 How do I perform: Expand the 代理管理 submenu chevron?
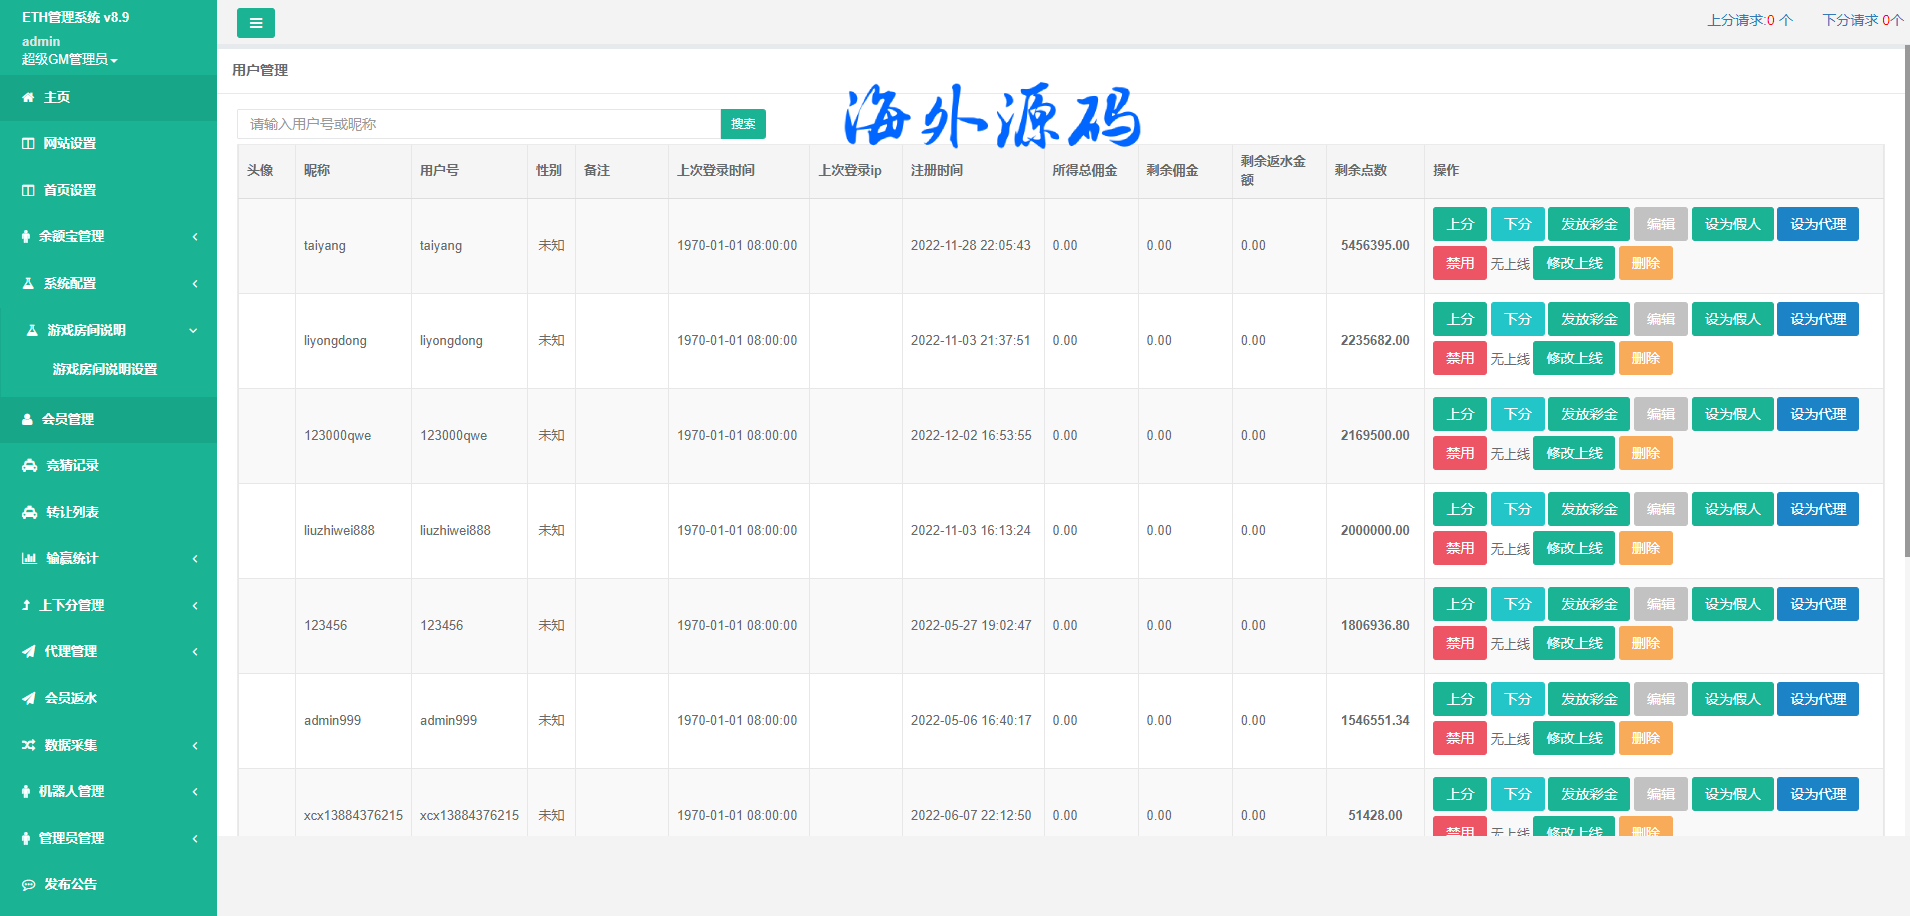tap(195, 652)
